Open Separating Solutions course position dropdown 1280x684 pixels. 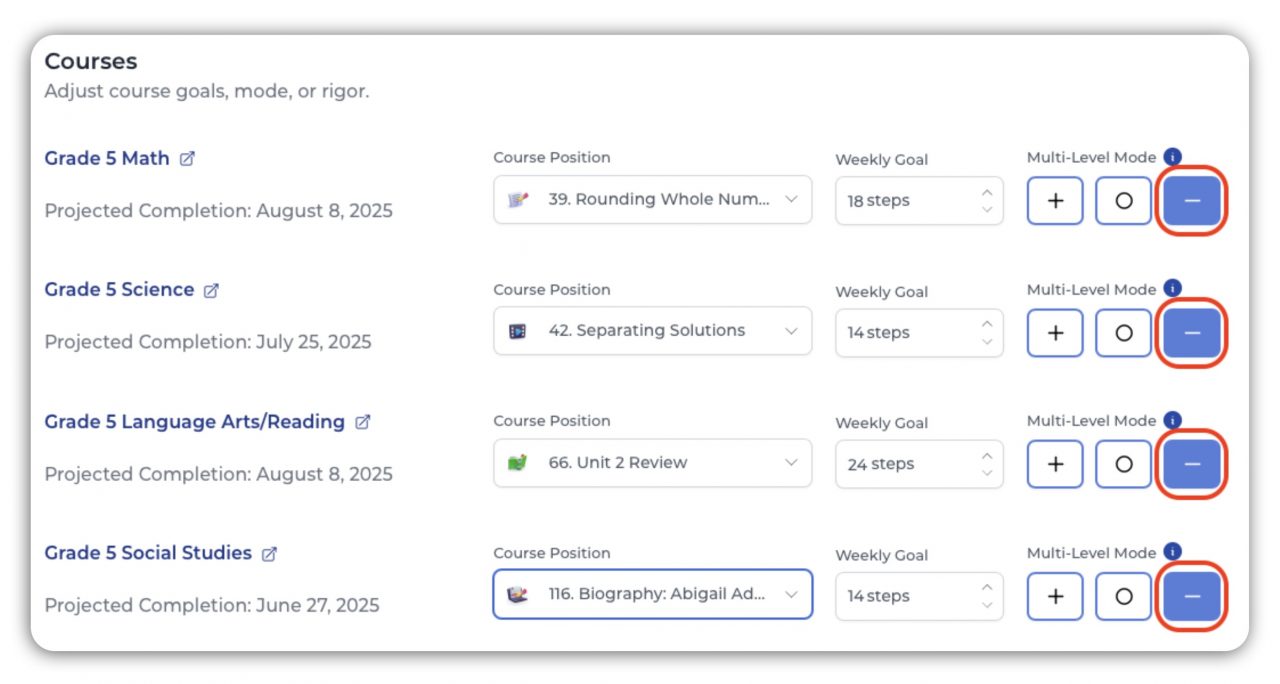652,331
